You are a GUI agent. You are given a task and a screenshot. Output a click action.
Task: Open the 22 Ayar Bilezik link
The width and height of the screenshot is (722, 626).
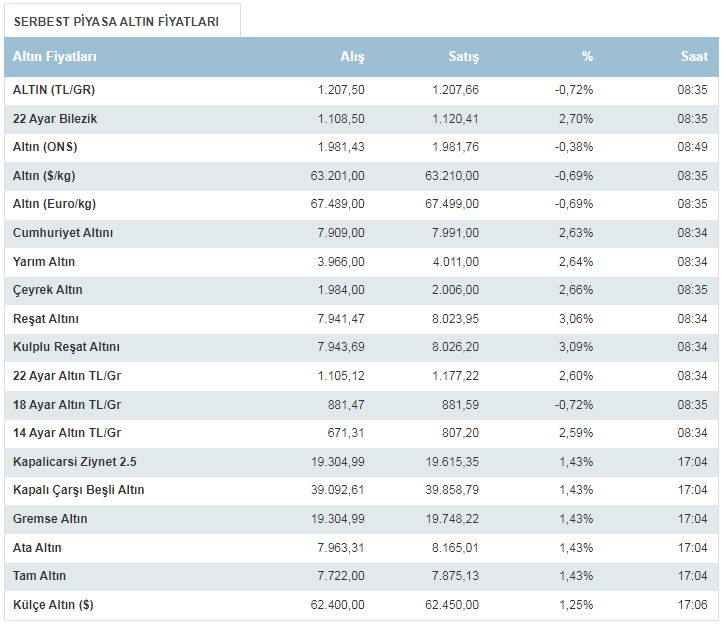[x=55, y=119]
